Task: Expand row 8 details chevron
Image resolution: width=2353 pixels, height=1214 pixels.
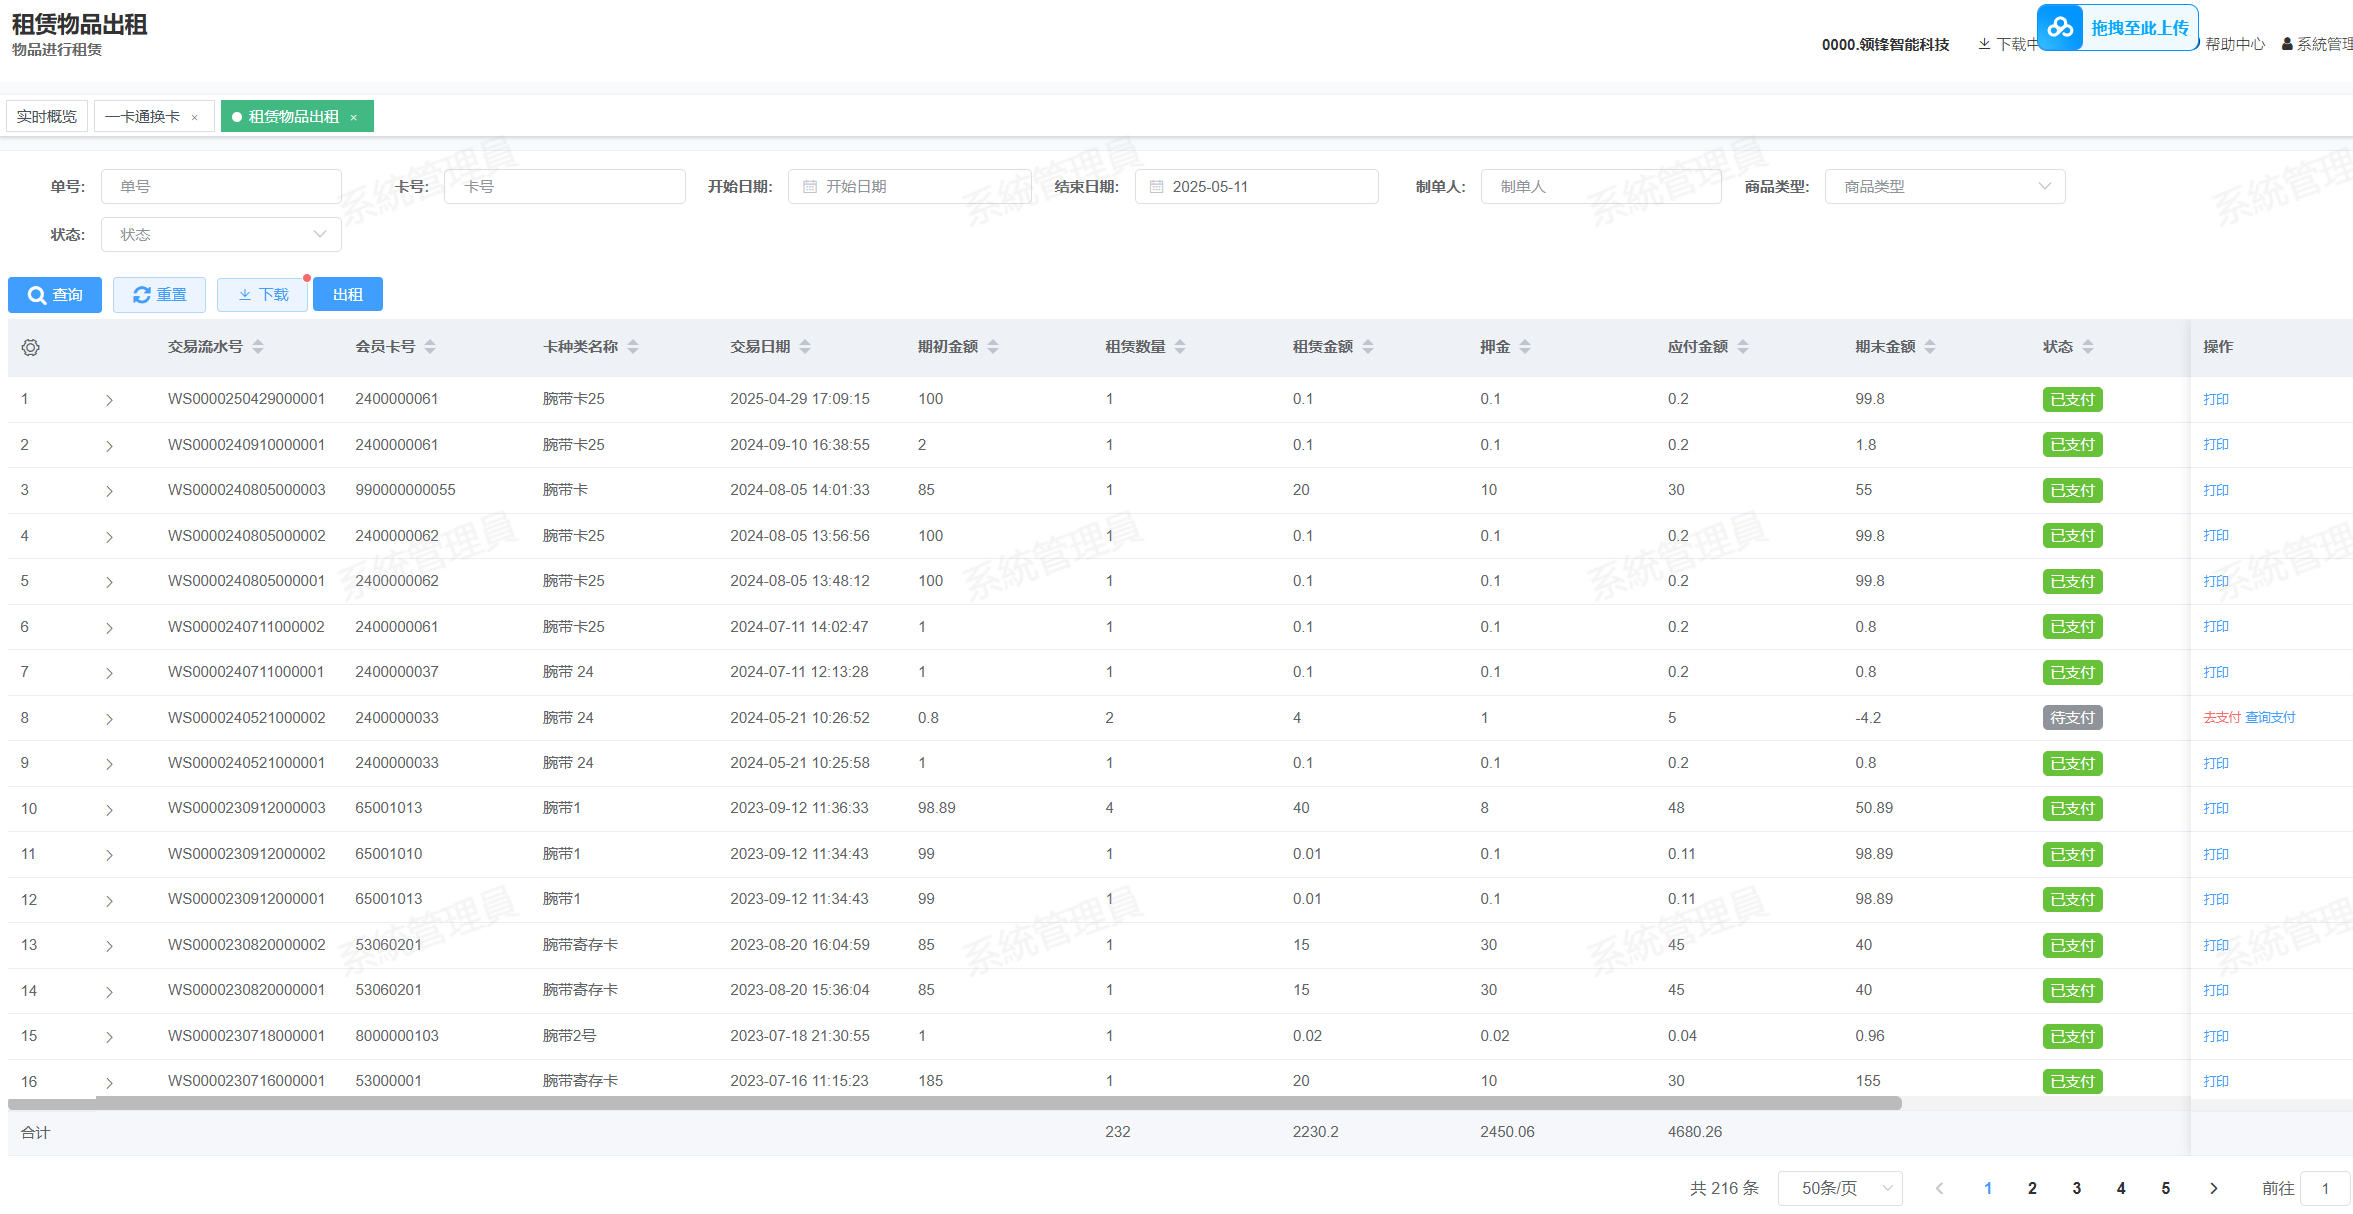Action: [x=109, y=719]
